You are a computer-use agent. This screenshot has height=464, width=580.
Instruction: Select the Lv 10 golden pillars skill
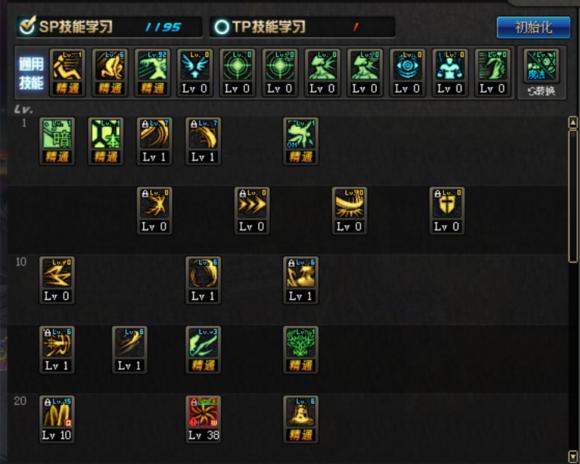pyautogui.click(x=57, y=419)
